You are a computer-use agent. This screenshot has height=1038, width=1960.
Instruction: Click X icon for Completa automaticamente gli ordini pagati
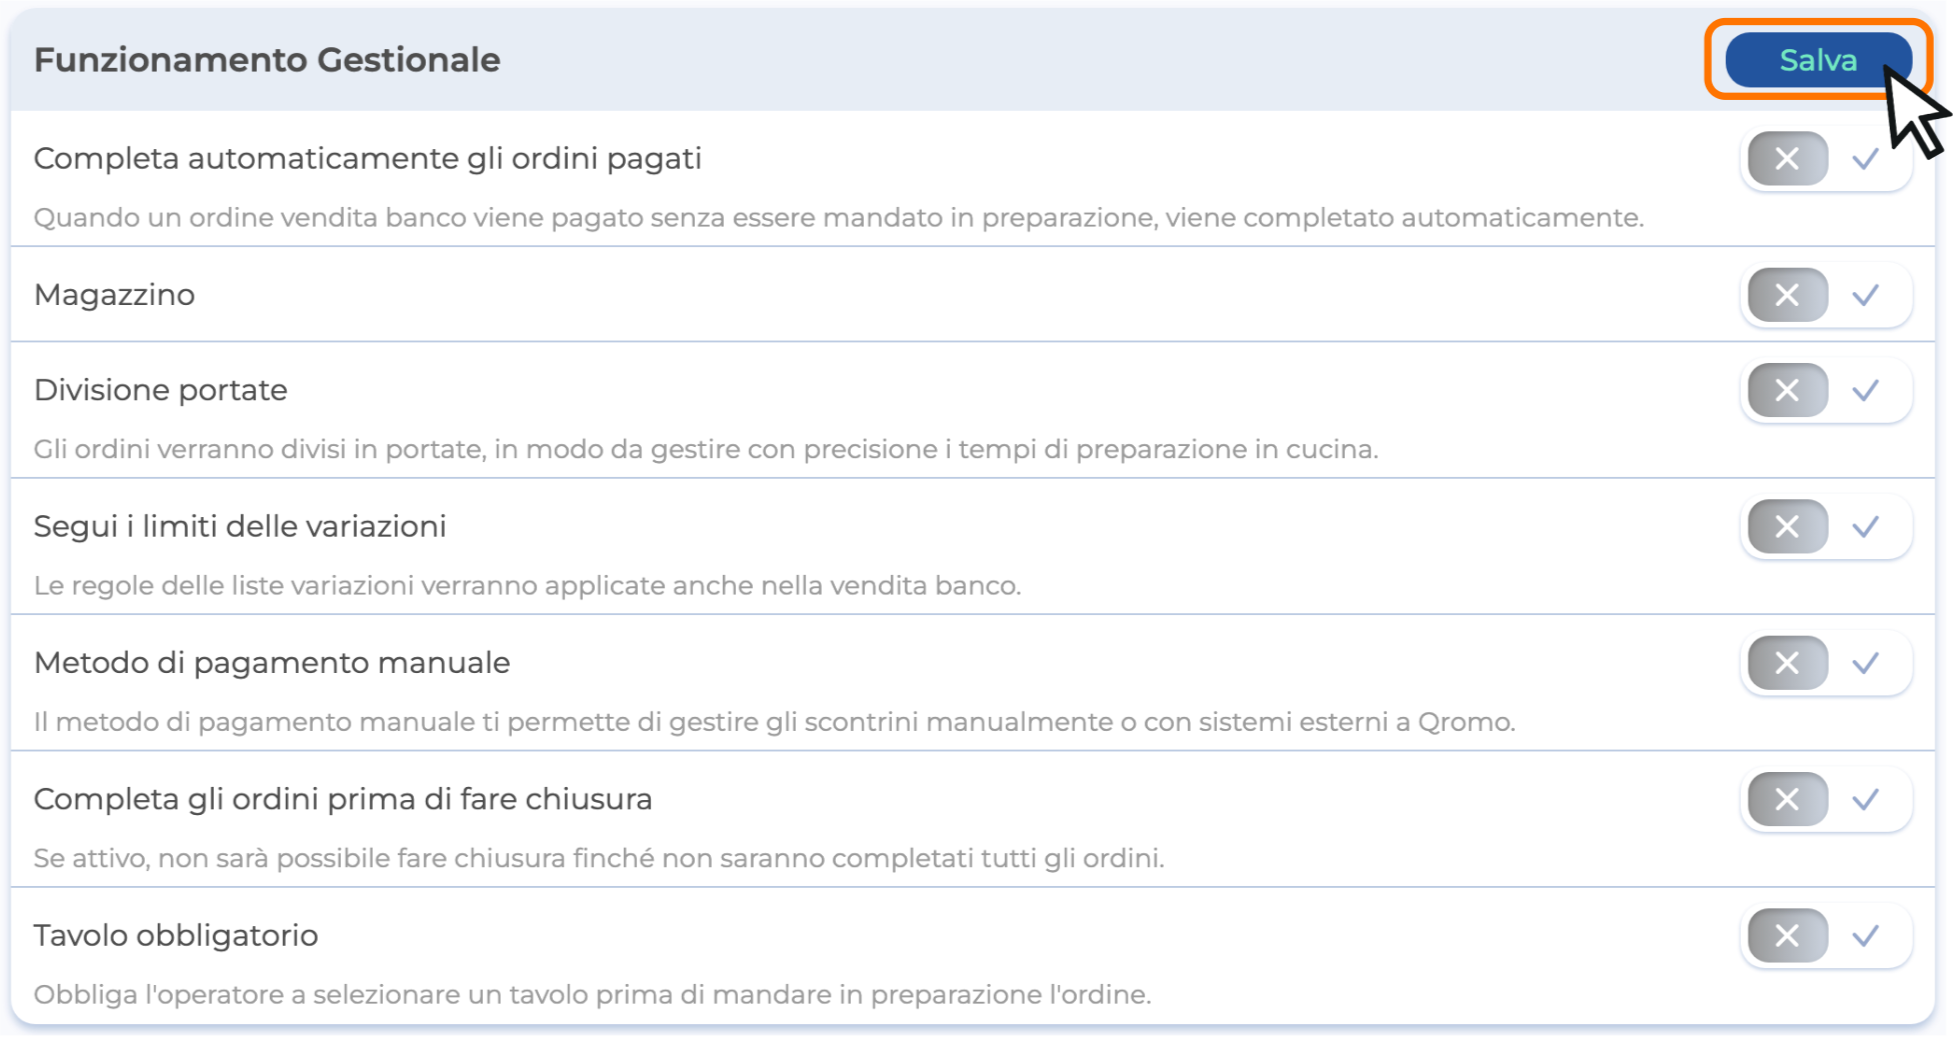coord(1787,159)
